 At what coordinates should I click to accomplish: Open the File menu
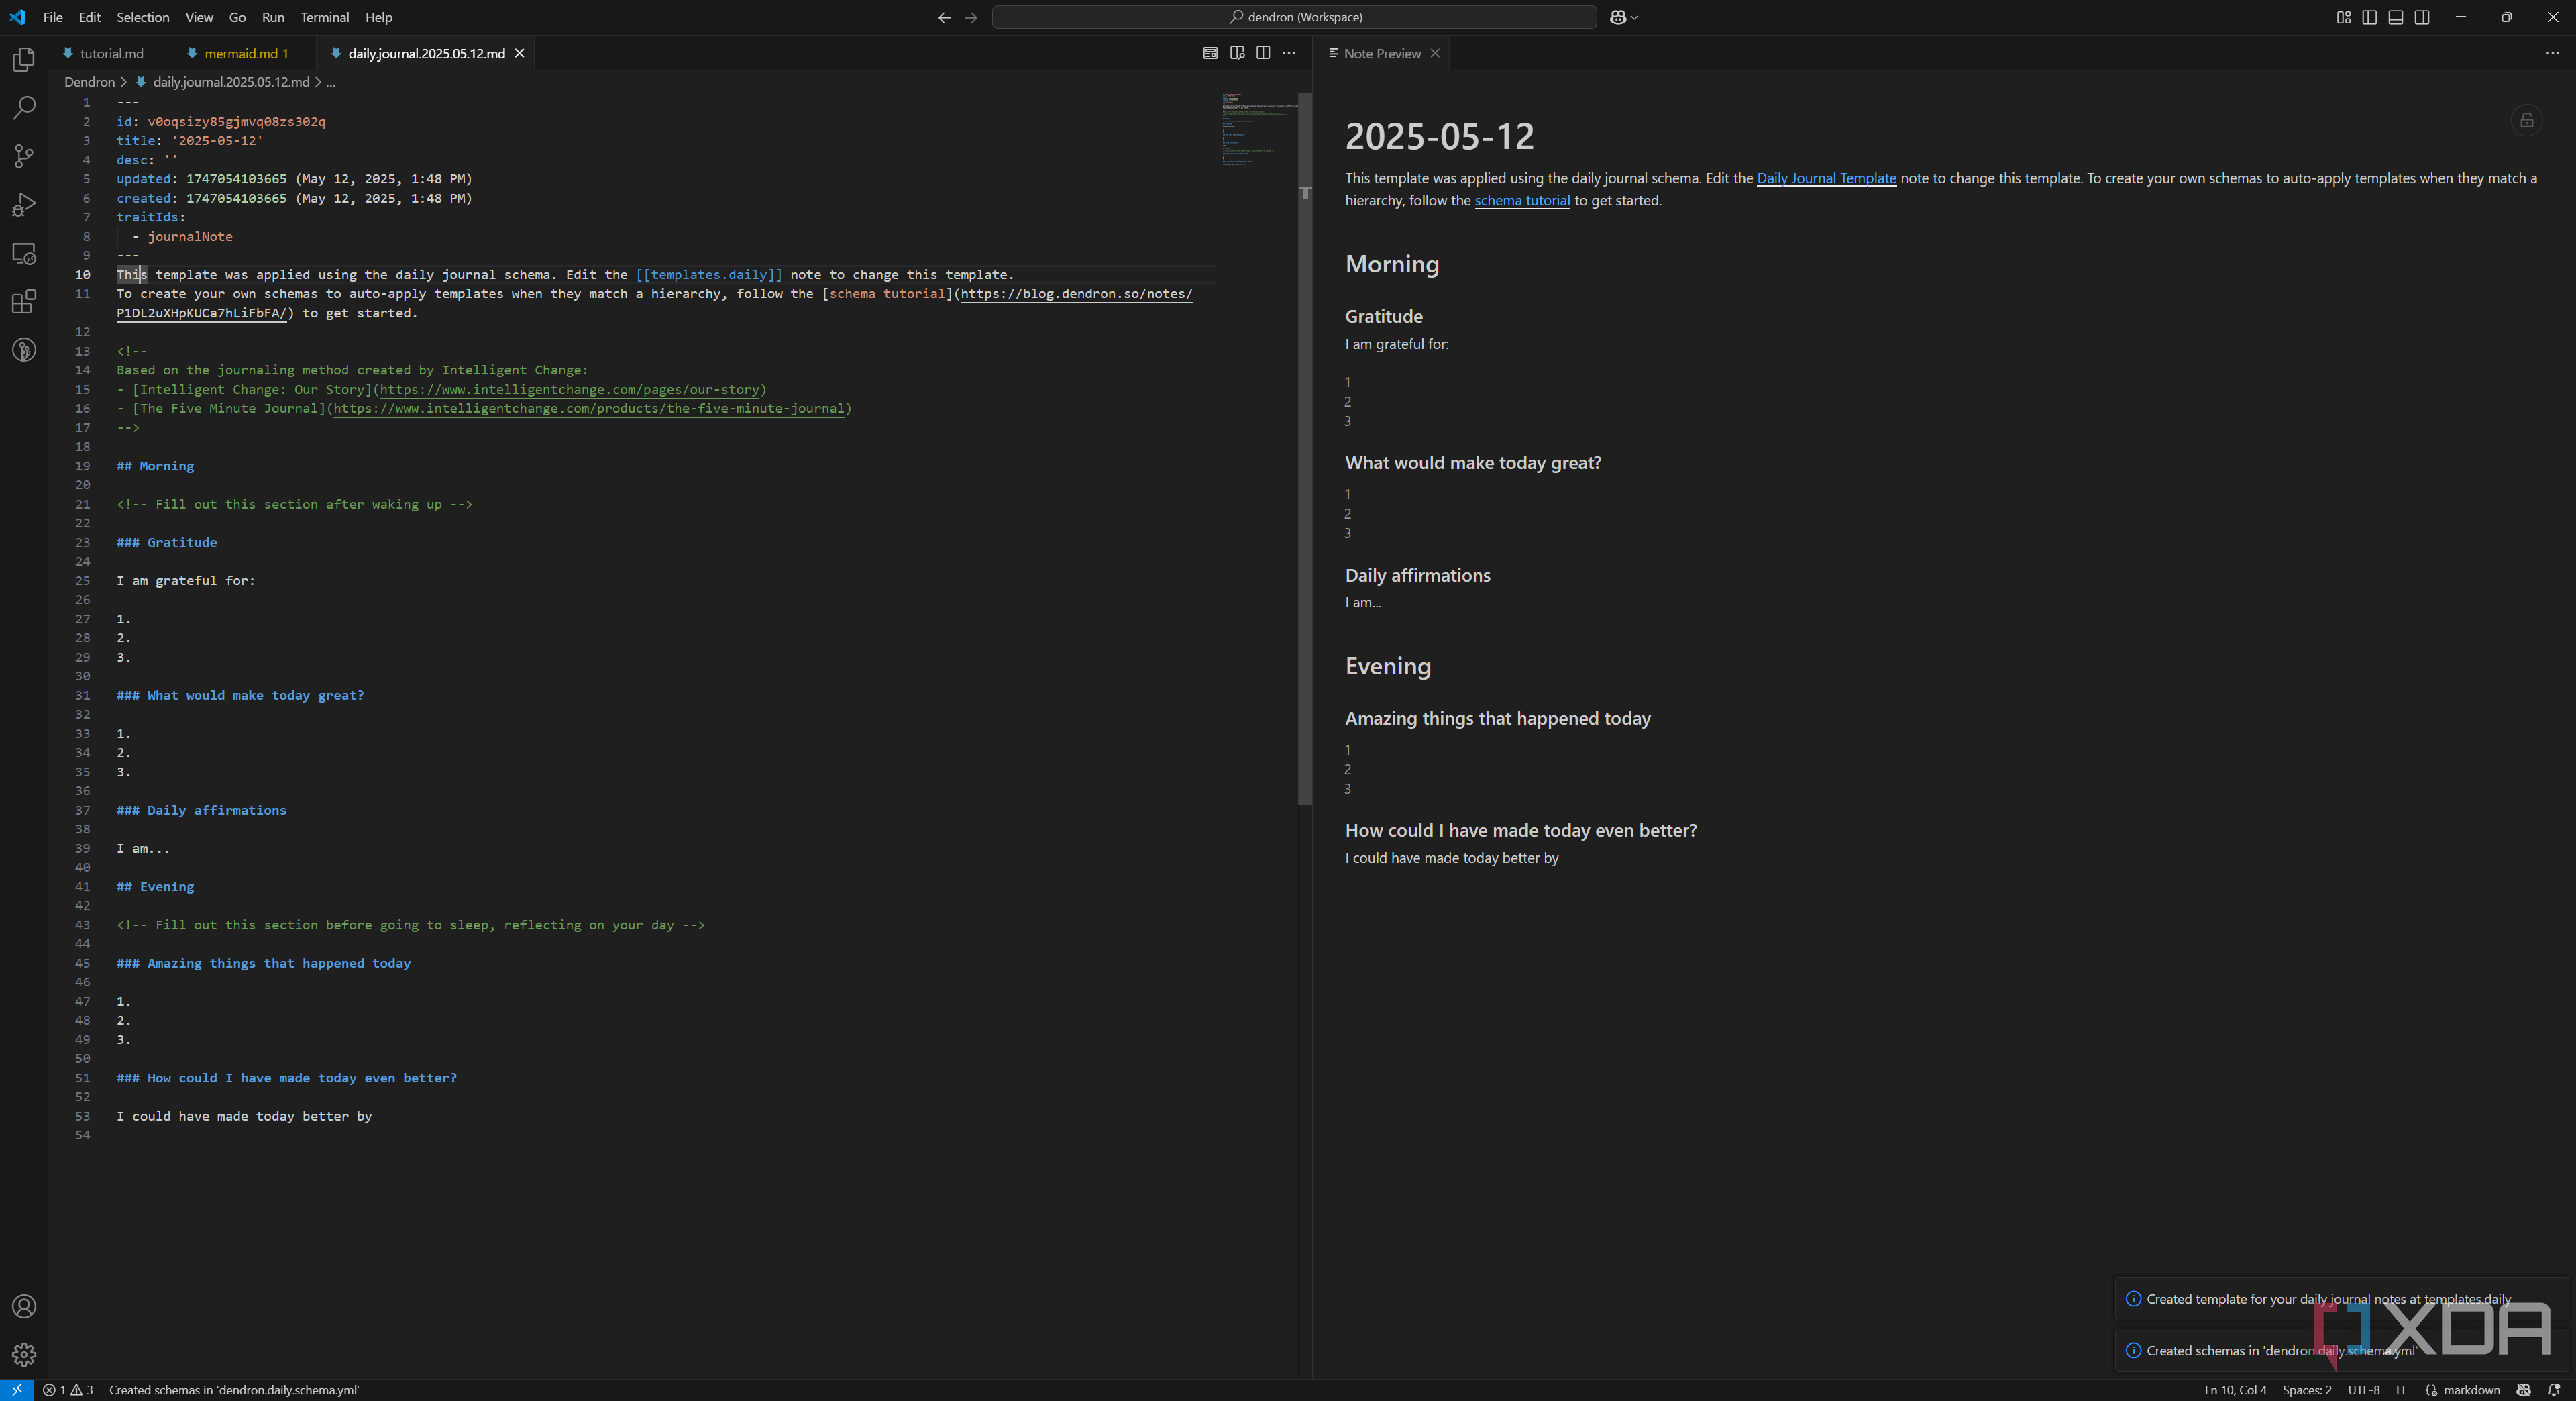click(53, 17)
